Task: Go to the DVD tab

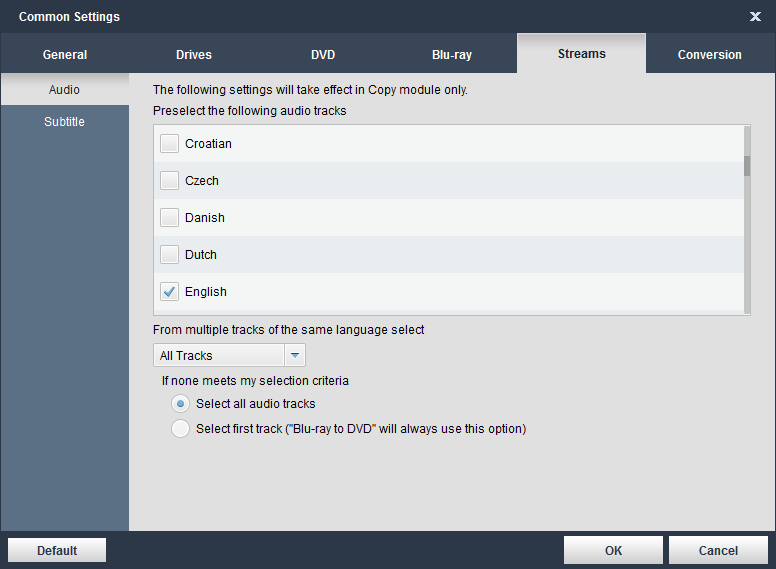Action: pyautogui.click(x=323, y=55)
